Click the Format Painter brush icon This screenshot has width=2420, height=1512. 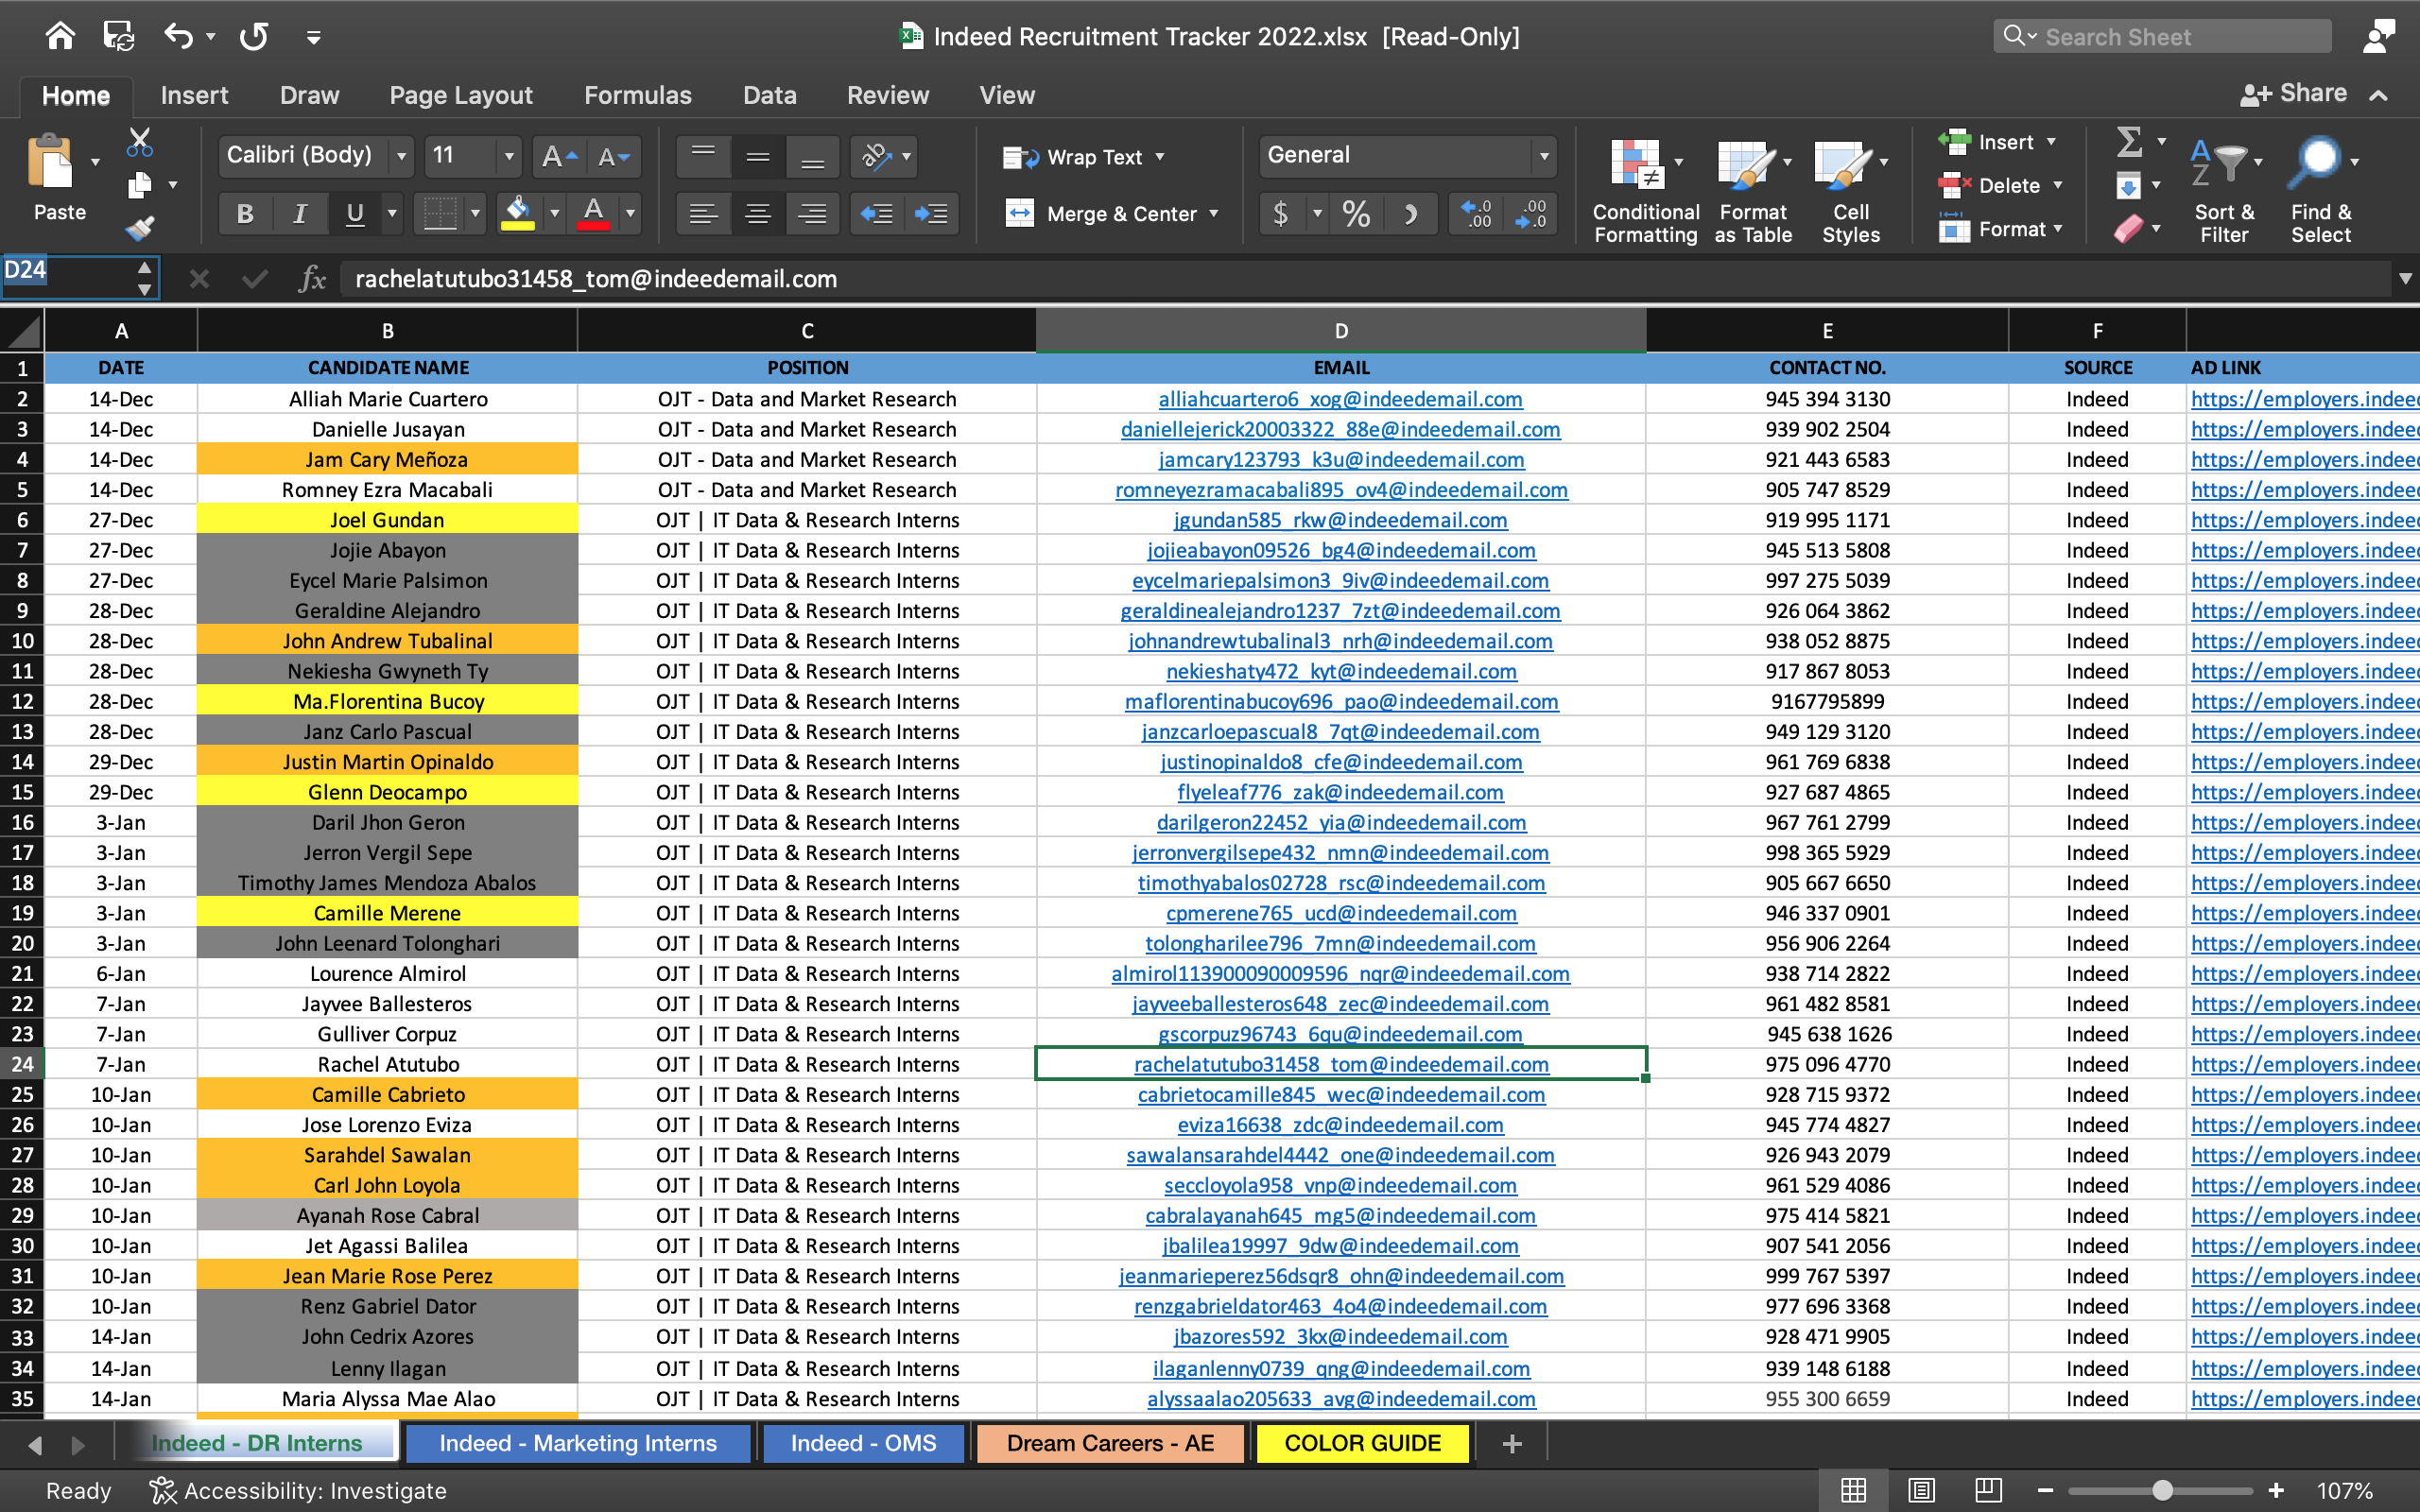click(140, 229)
